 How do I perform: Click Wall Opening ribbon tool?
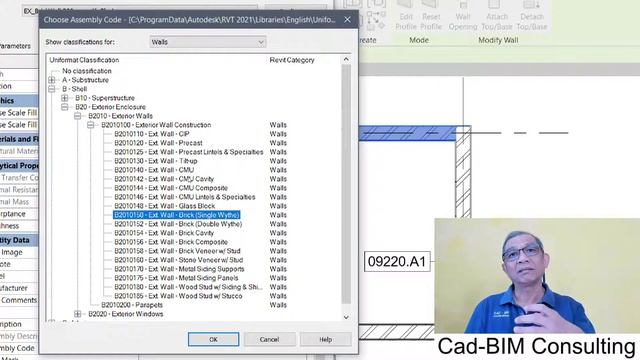(x=463, y=16)
